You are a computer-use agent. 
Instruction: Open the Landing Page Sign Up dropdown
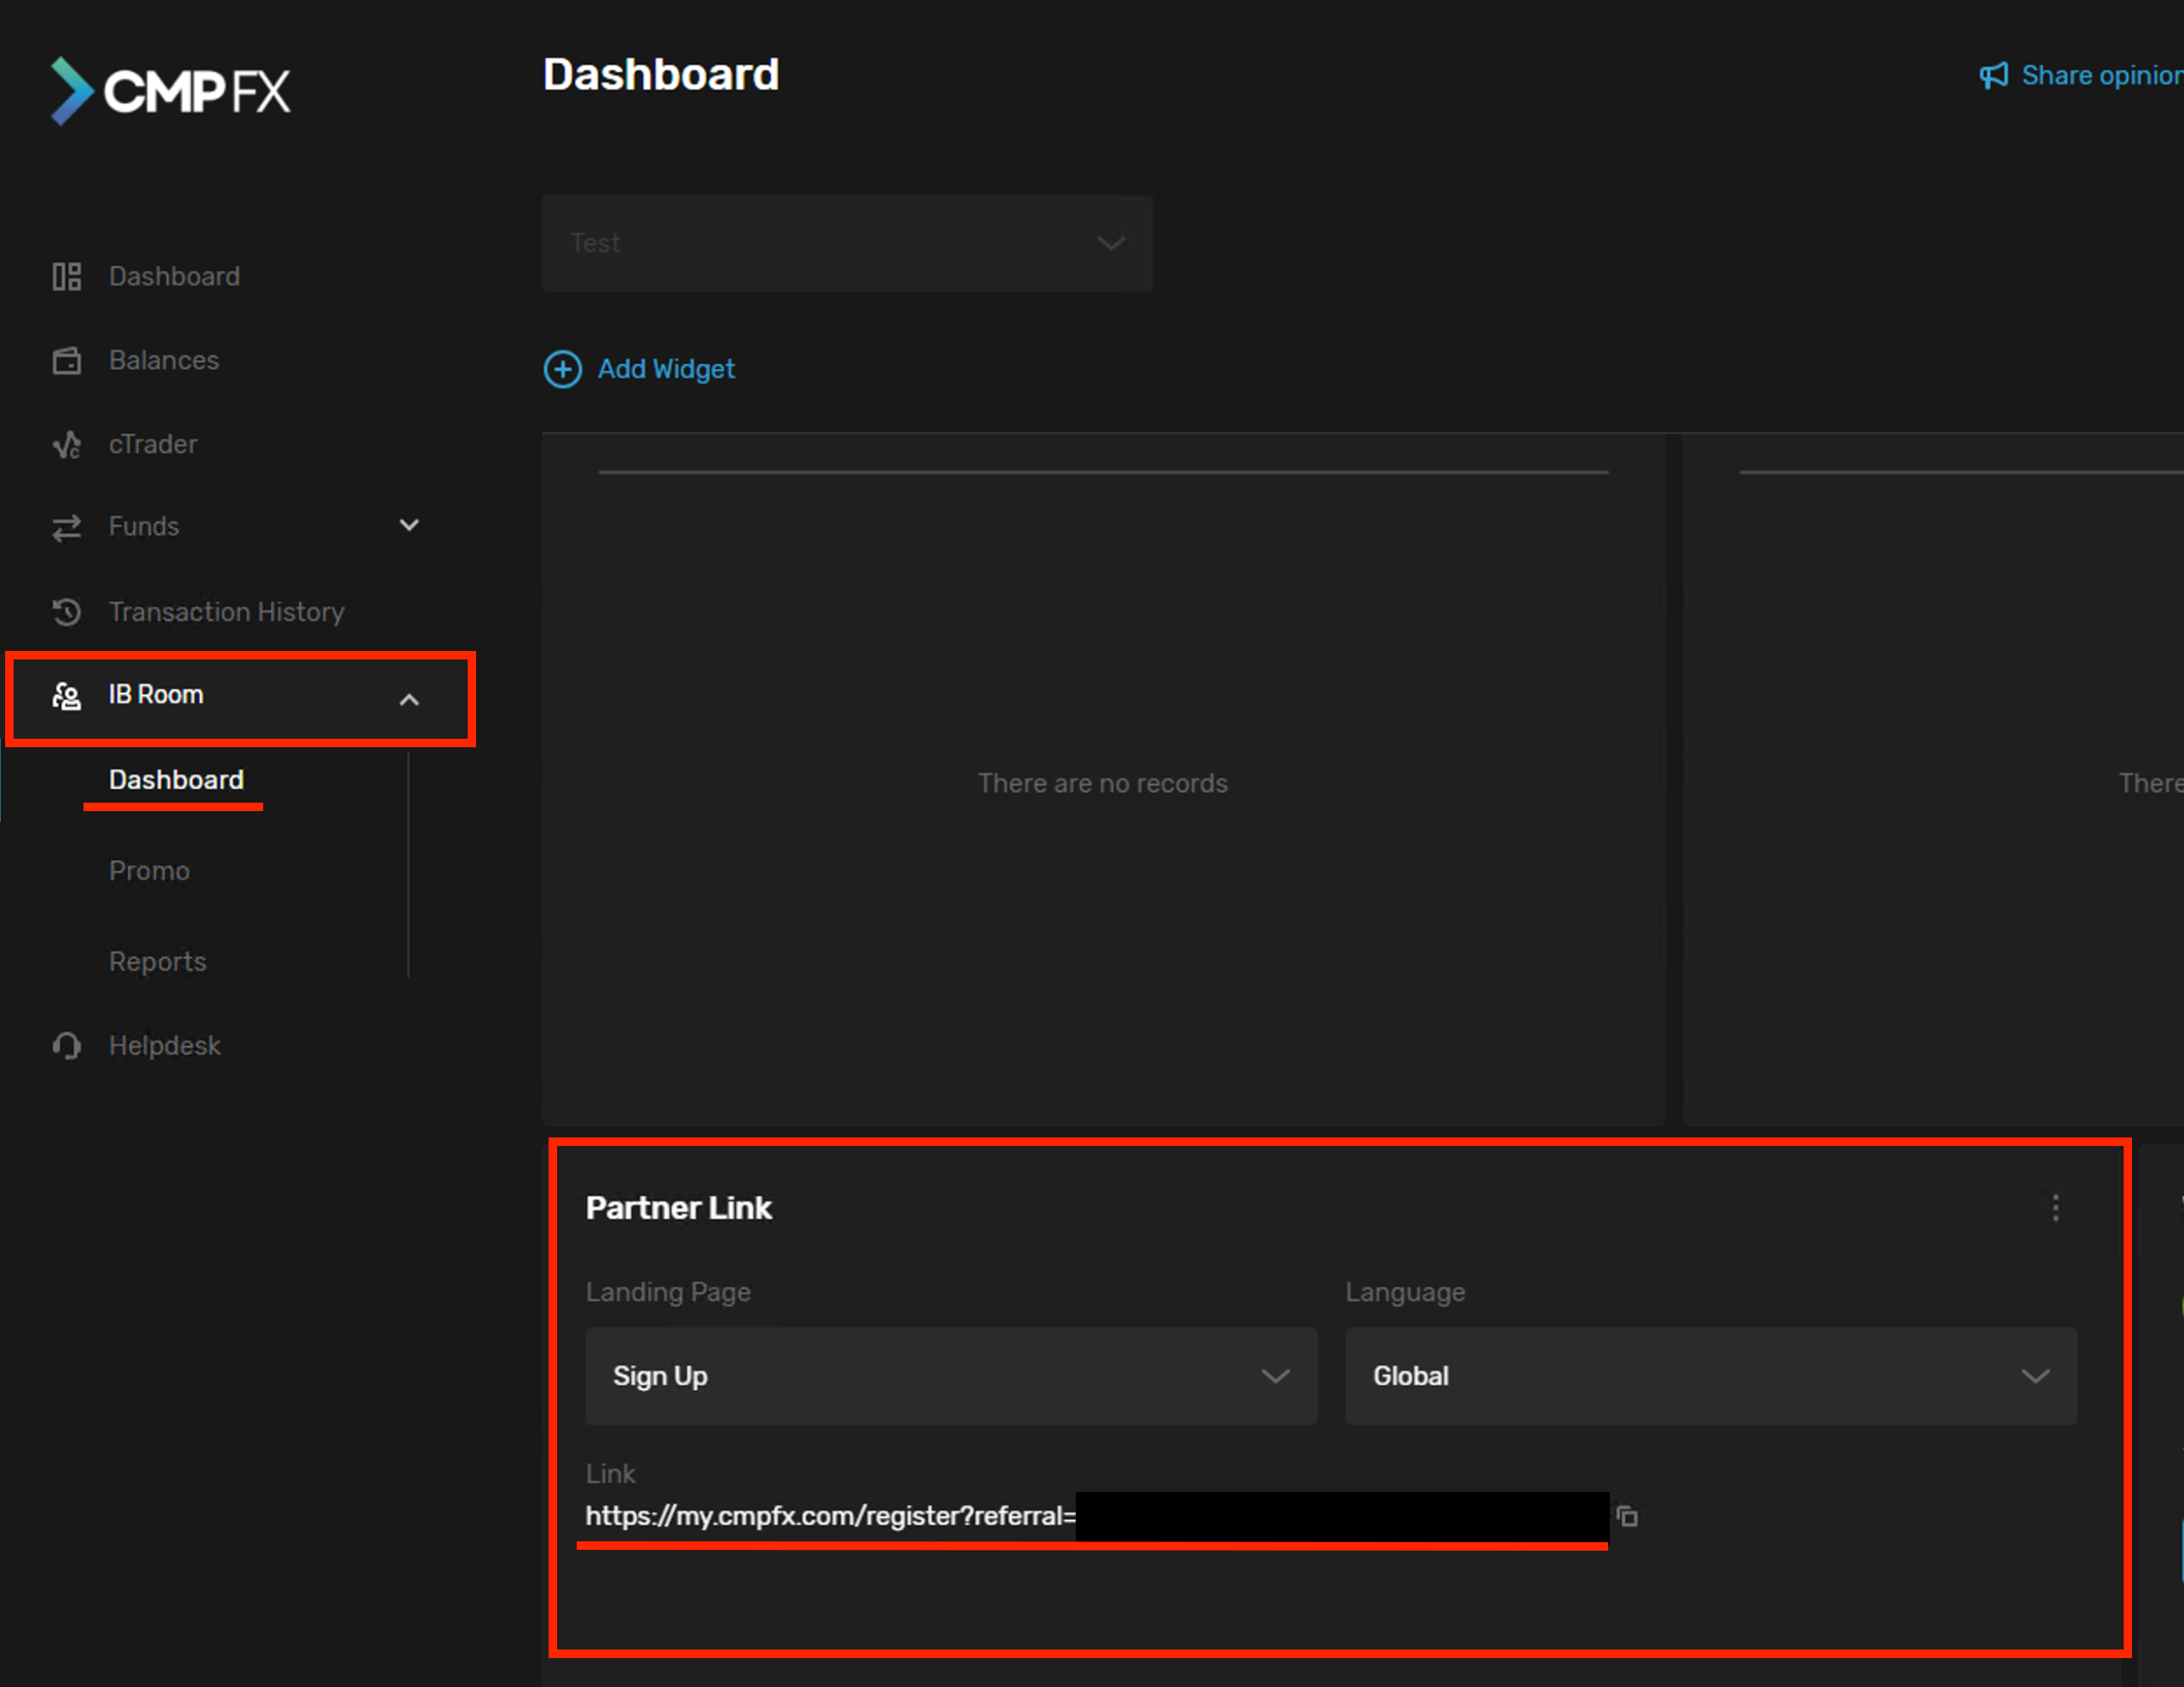(951, 1377)
